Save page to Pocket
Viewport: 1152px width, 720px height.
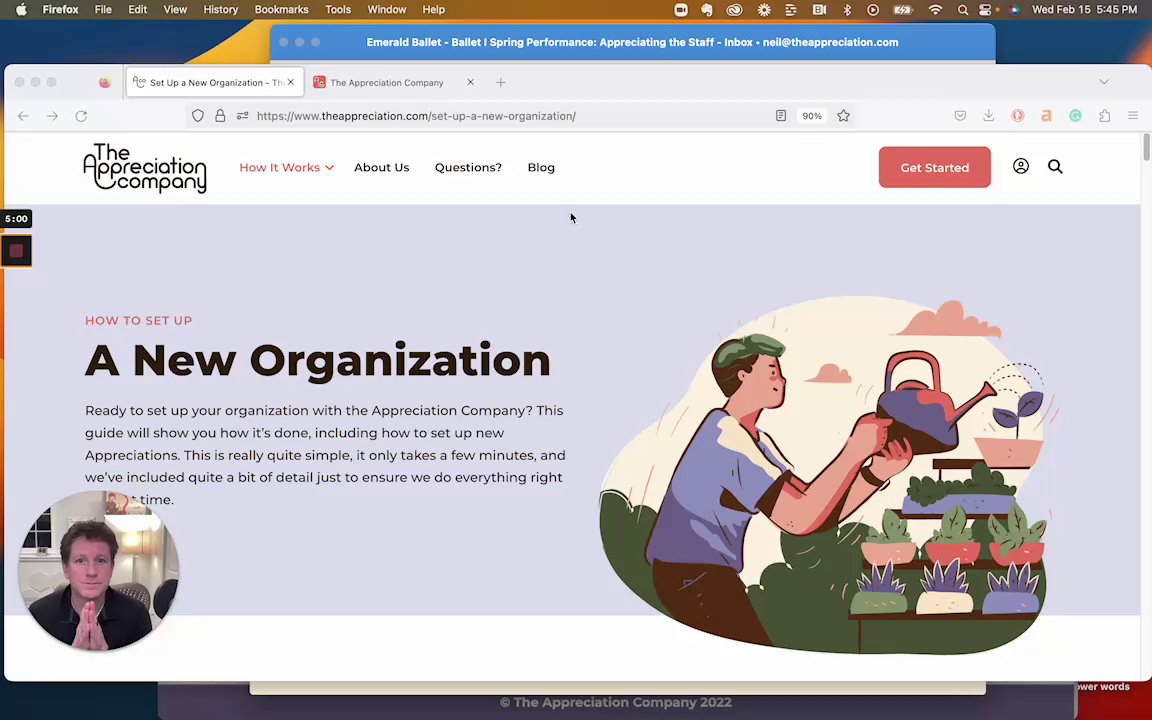[x=960, y=115]
